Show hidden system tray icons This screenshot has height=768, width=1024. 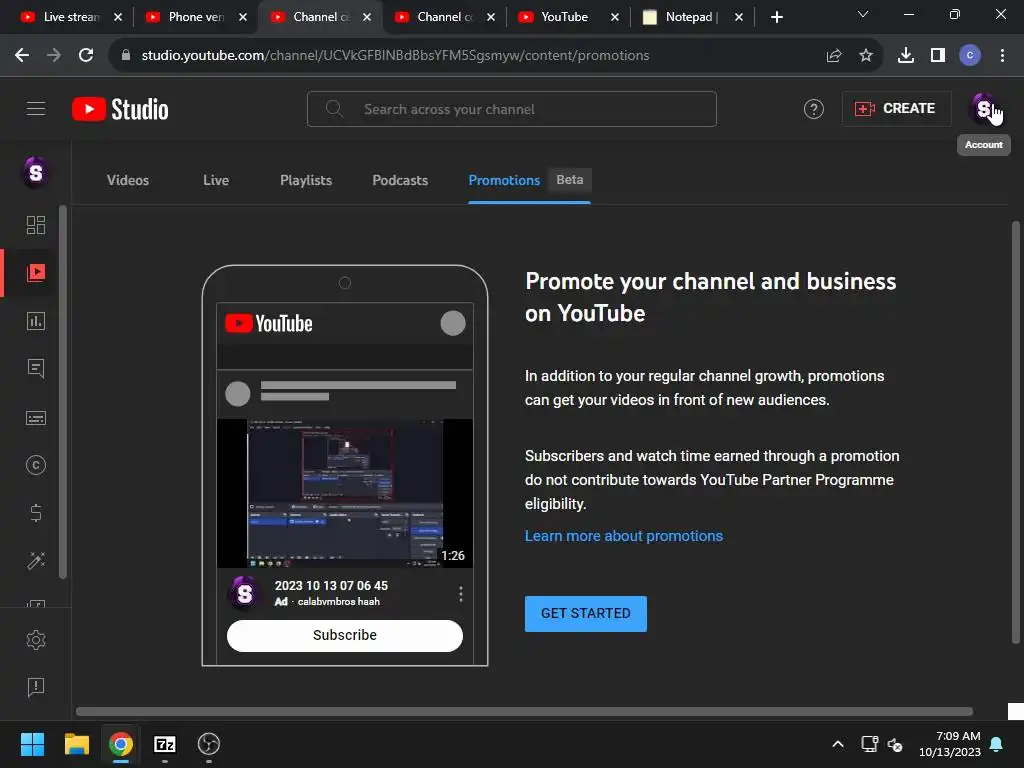click(838, 744)
